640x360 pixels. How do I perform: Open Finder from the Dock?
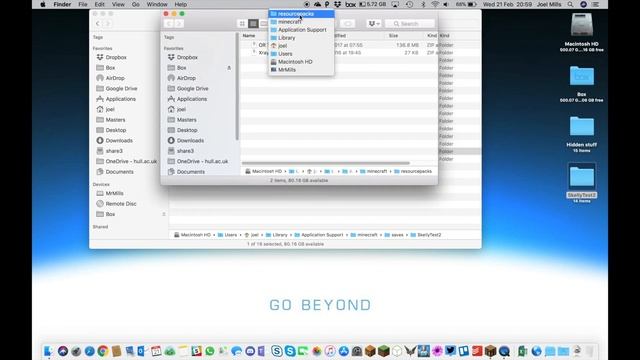pyautogui.click(x=49, y=351)
